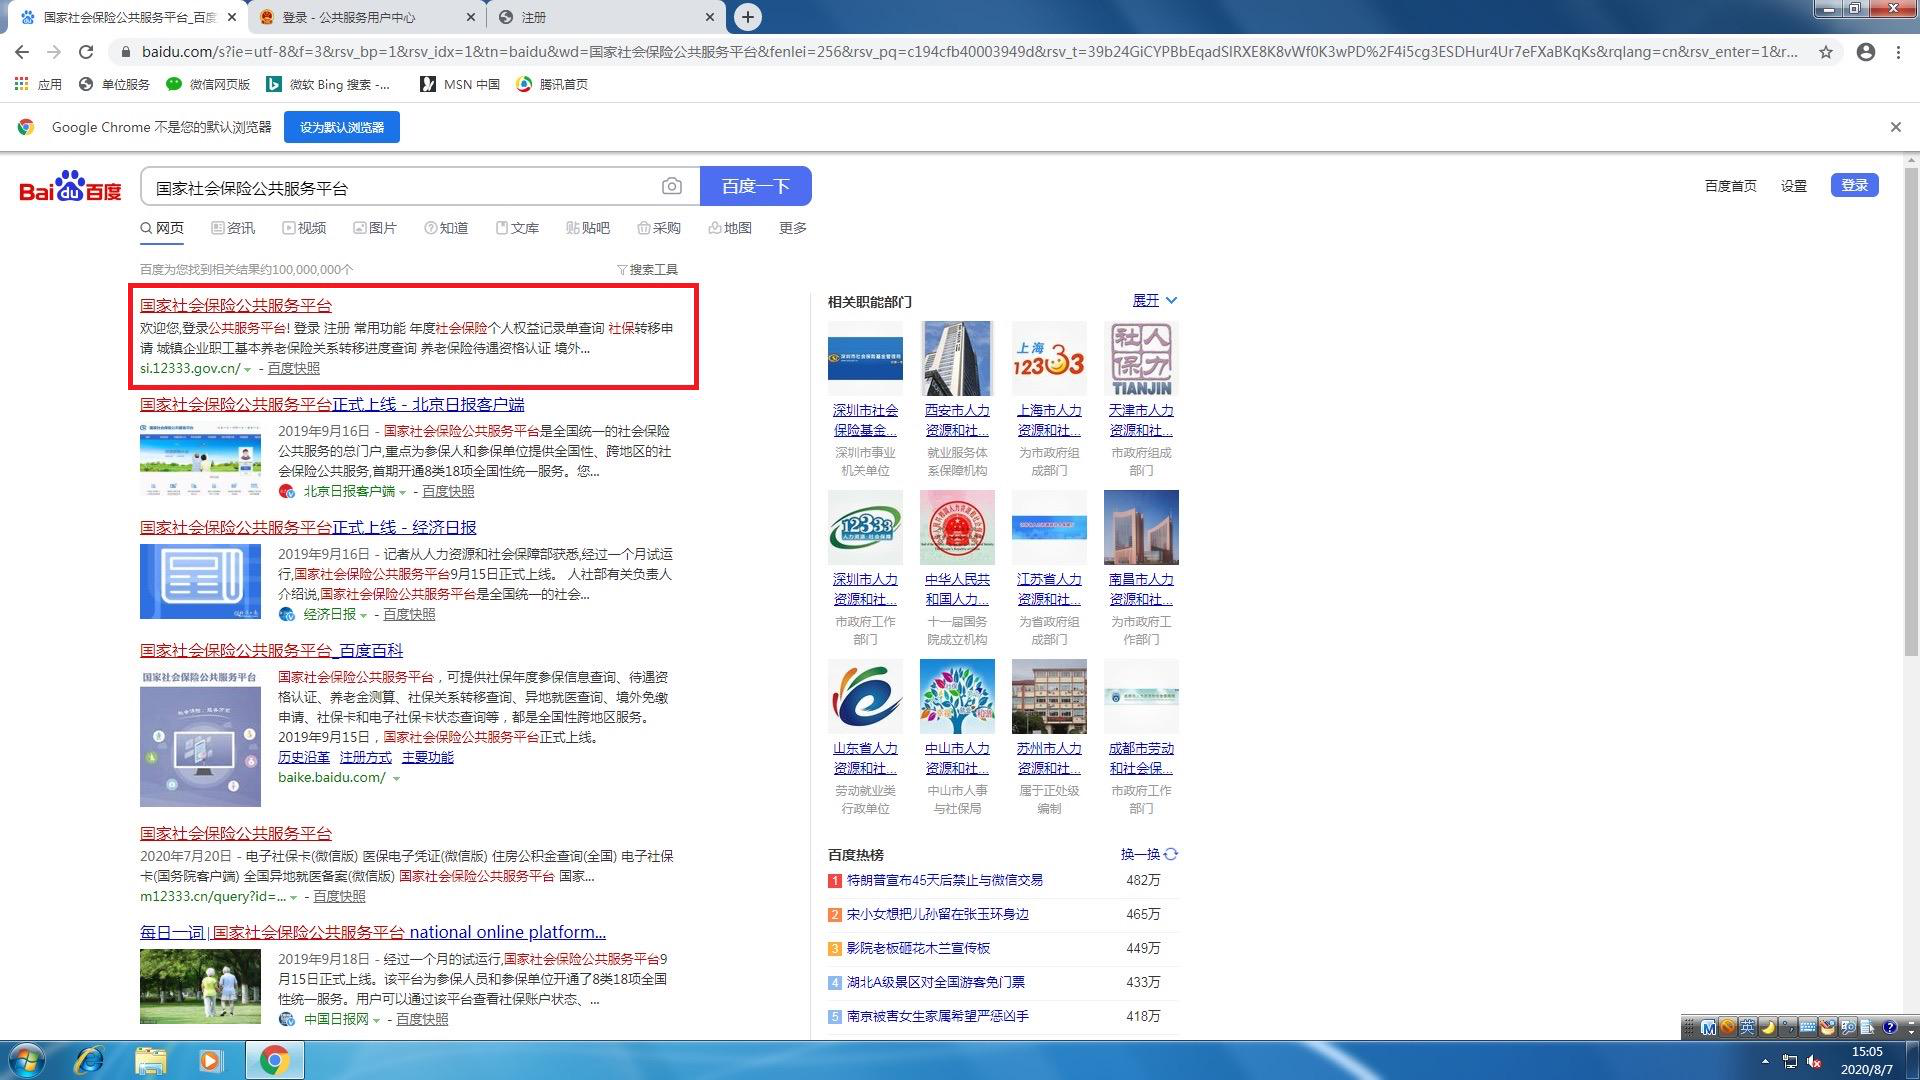Switch to 知道 search tab

pyautogui.click(x=446, y=228)
